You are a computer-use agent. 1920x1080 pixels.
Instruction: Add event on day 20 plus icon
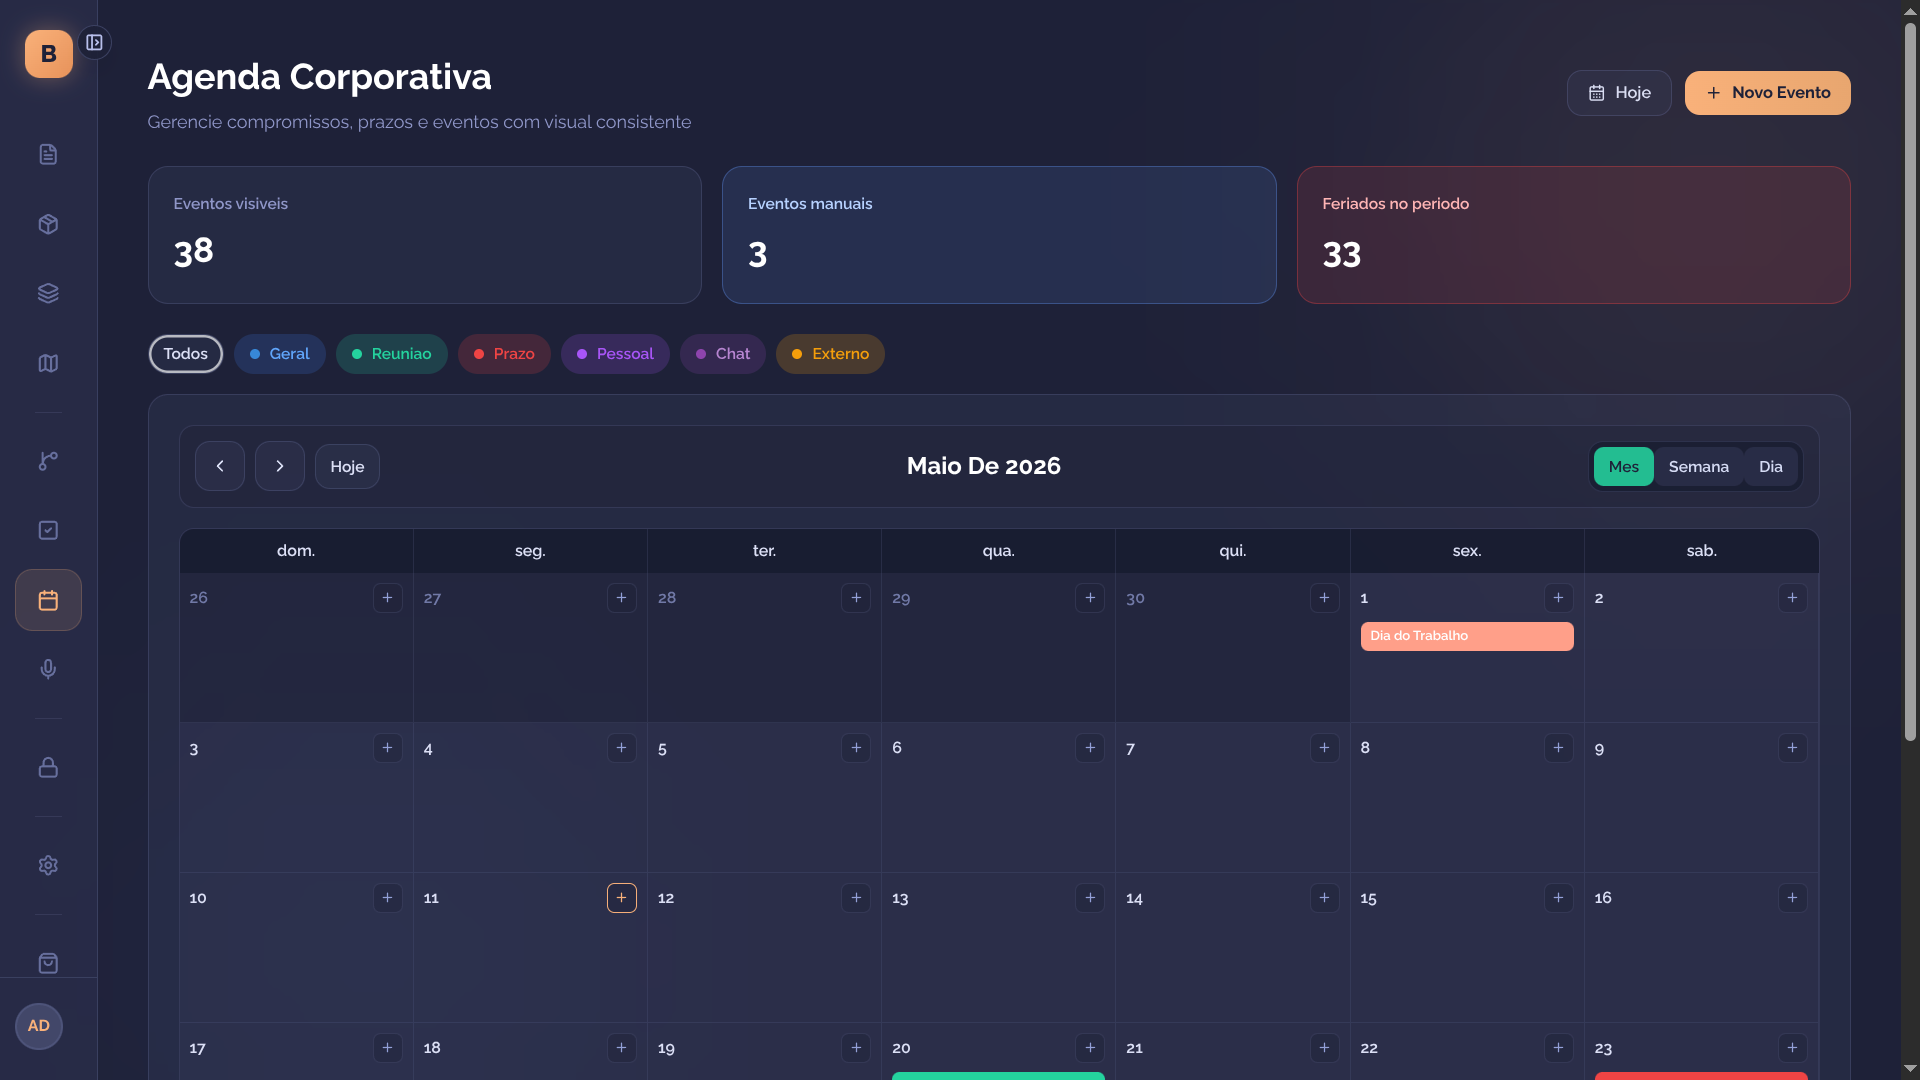[1090, 1048]
